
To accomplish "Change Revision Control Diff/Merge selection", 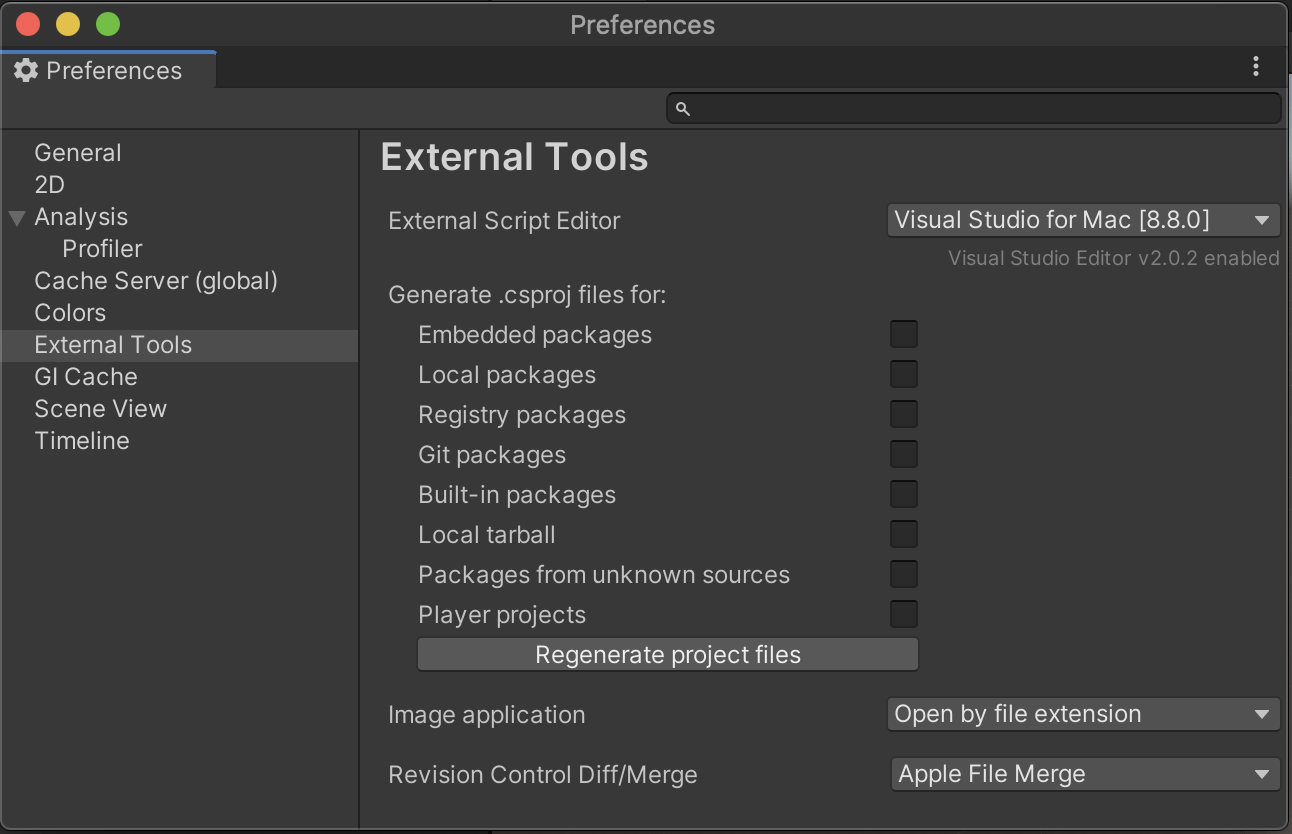I will pyautogui.click(x=1083, y=773).
